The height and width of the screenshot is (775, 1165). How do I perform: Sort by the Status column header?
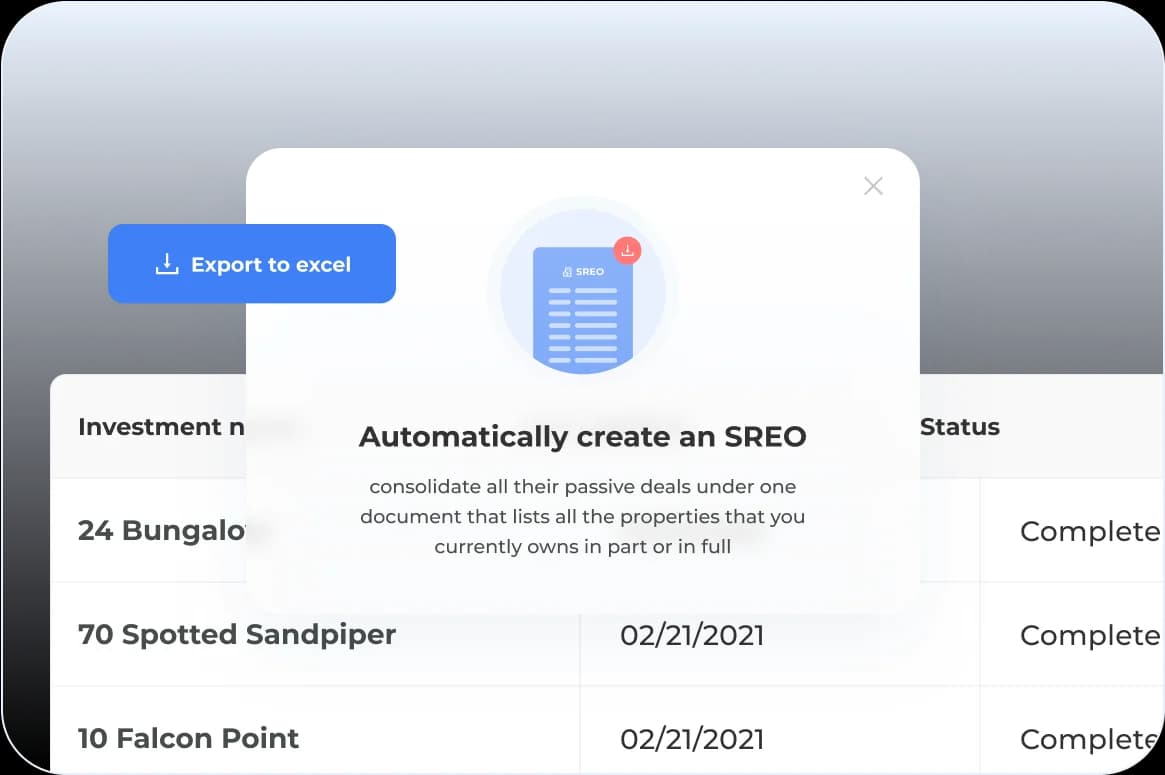960,427
